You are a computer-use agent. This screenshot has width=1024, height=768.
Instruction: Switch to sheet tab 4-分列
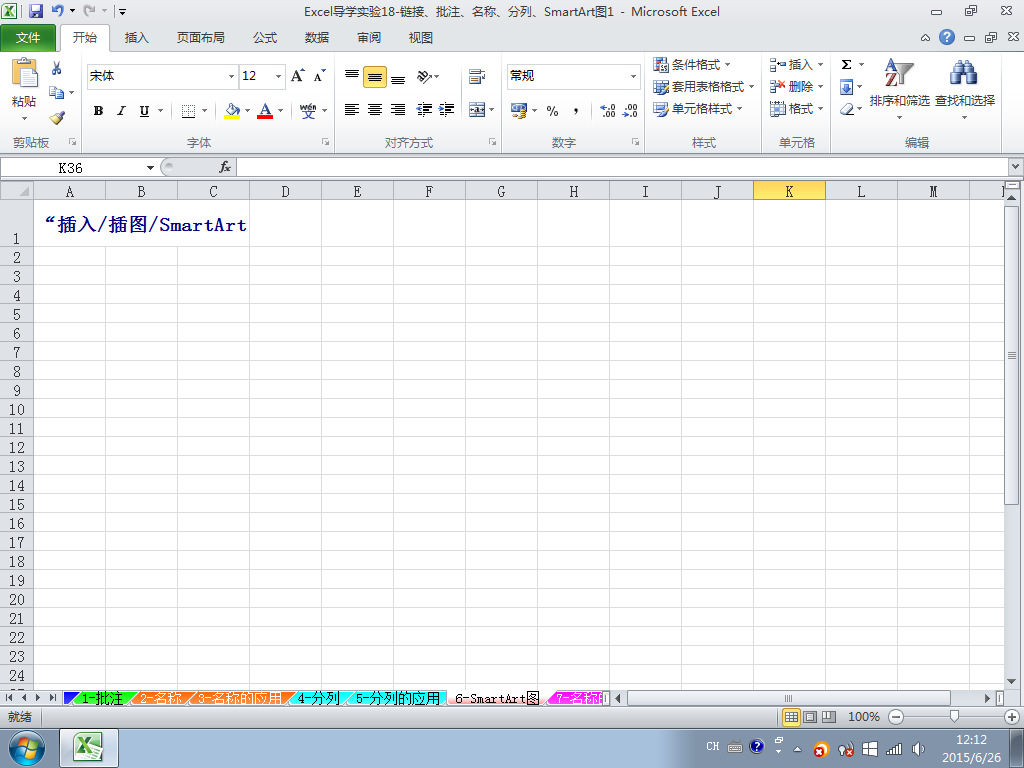[x=317, y=698]
